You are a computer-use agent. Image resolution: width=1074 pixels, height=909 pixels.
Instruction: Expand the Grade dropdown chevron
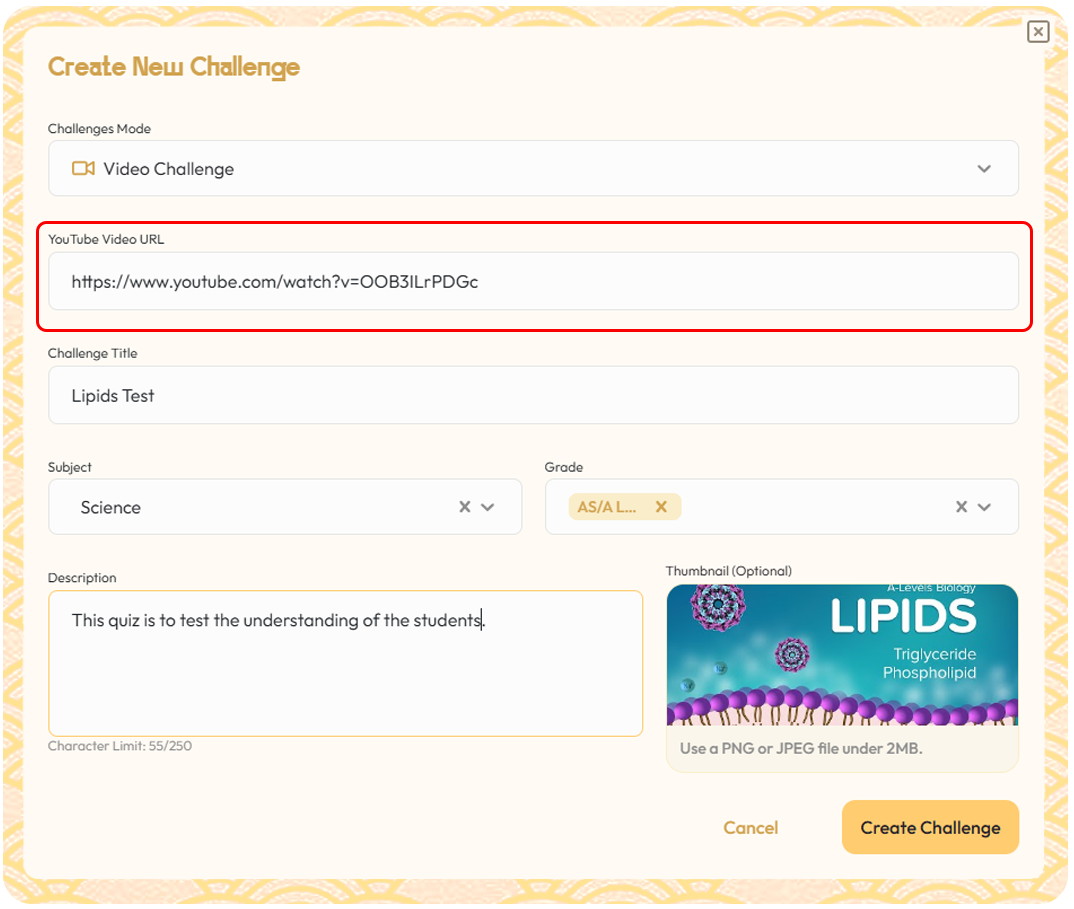(x=984, y=507)
